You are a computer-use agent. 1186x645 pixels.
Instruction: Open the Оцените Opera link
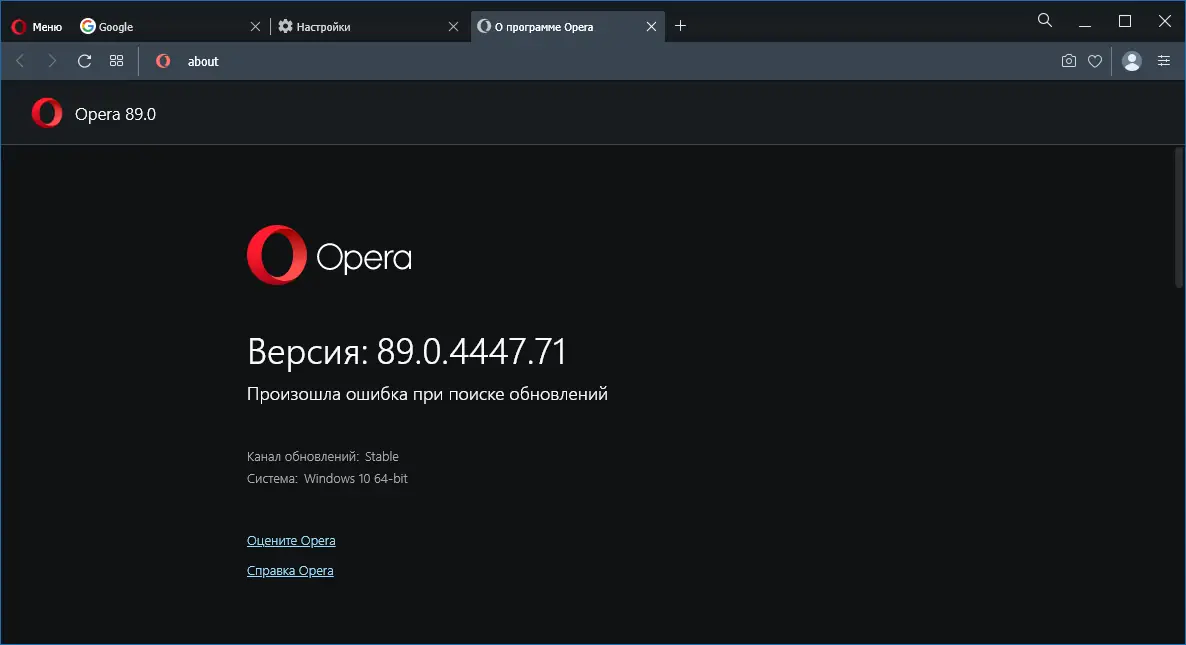click(291, 541)
